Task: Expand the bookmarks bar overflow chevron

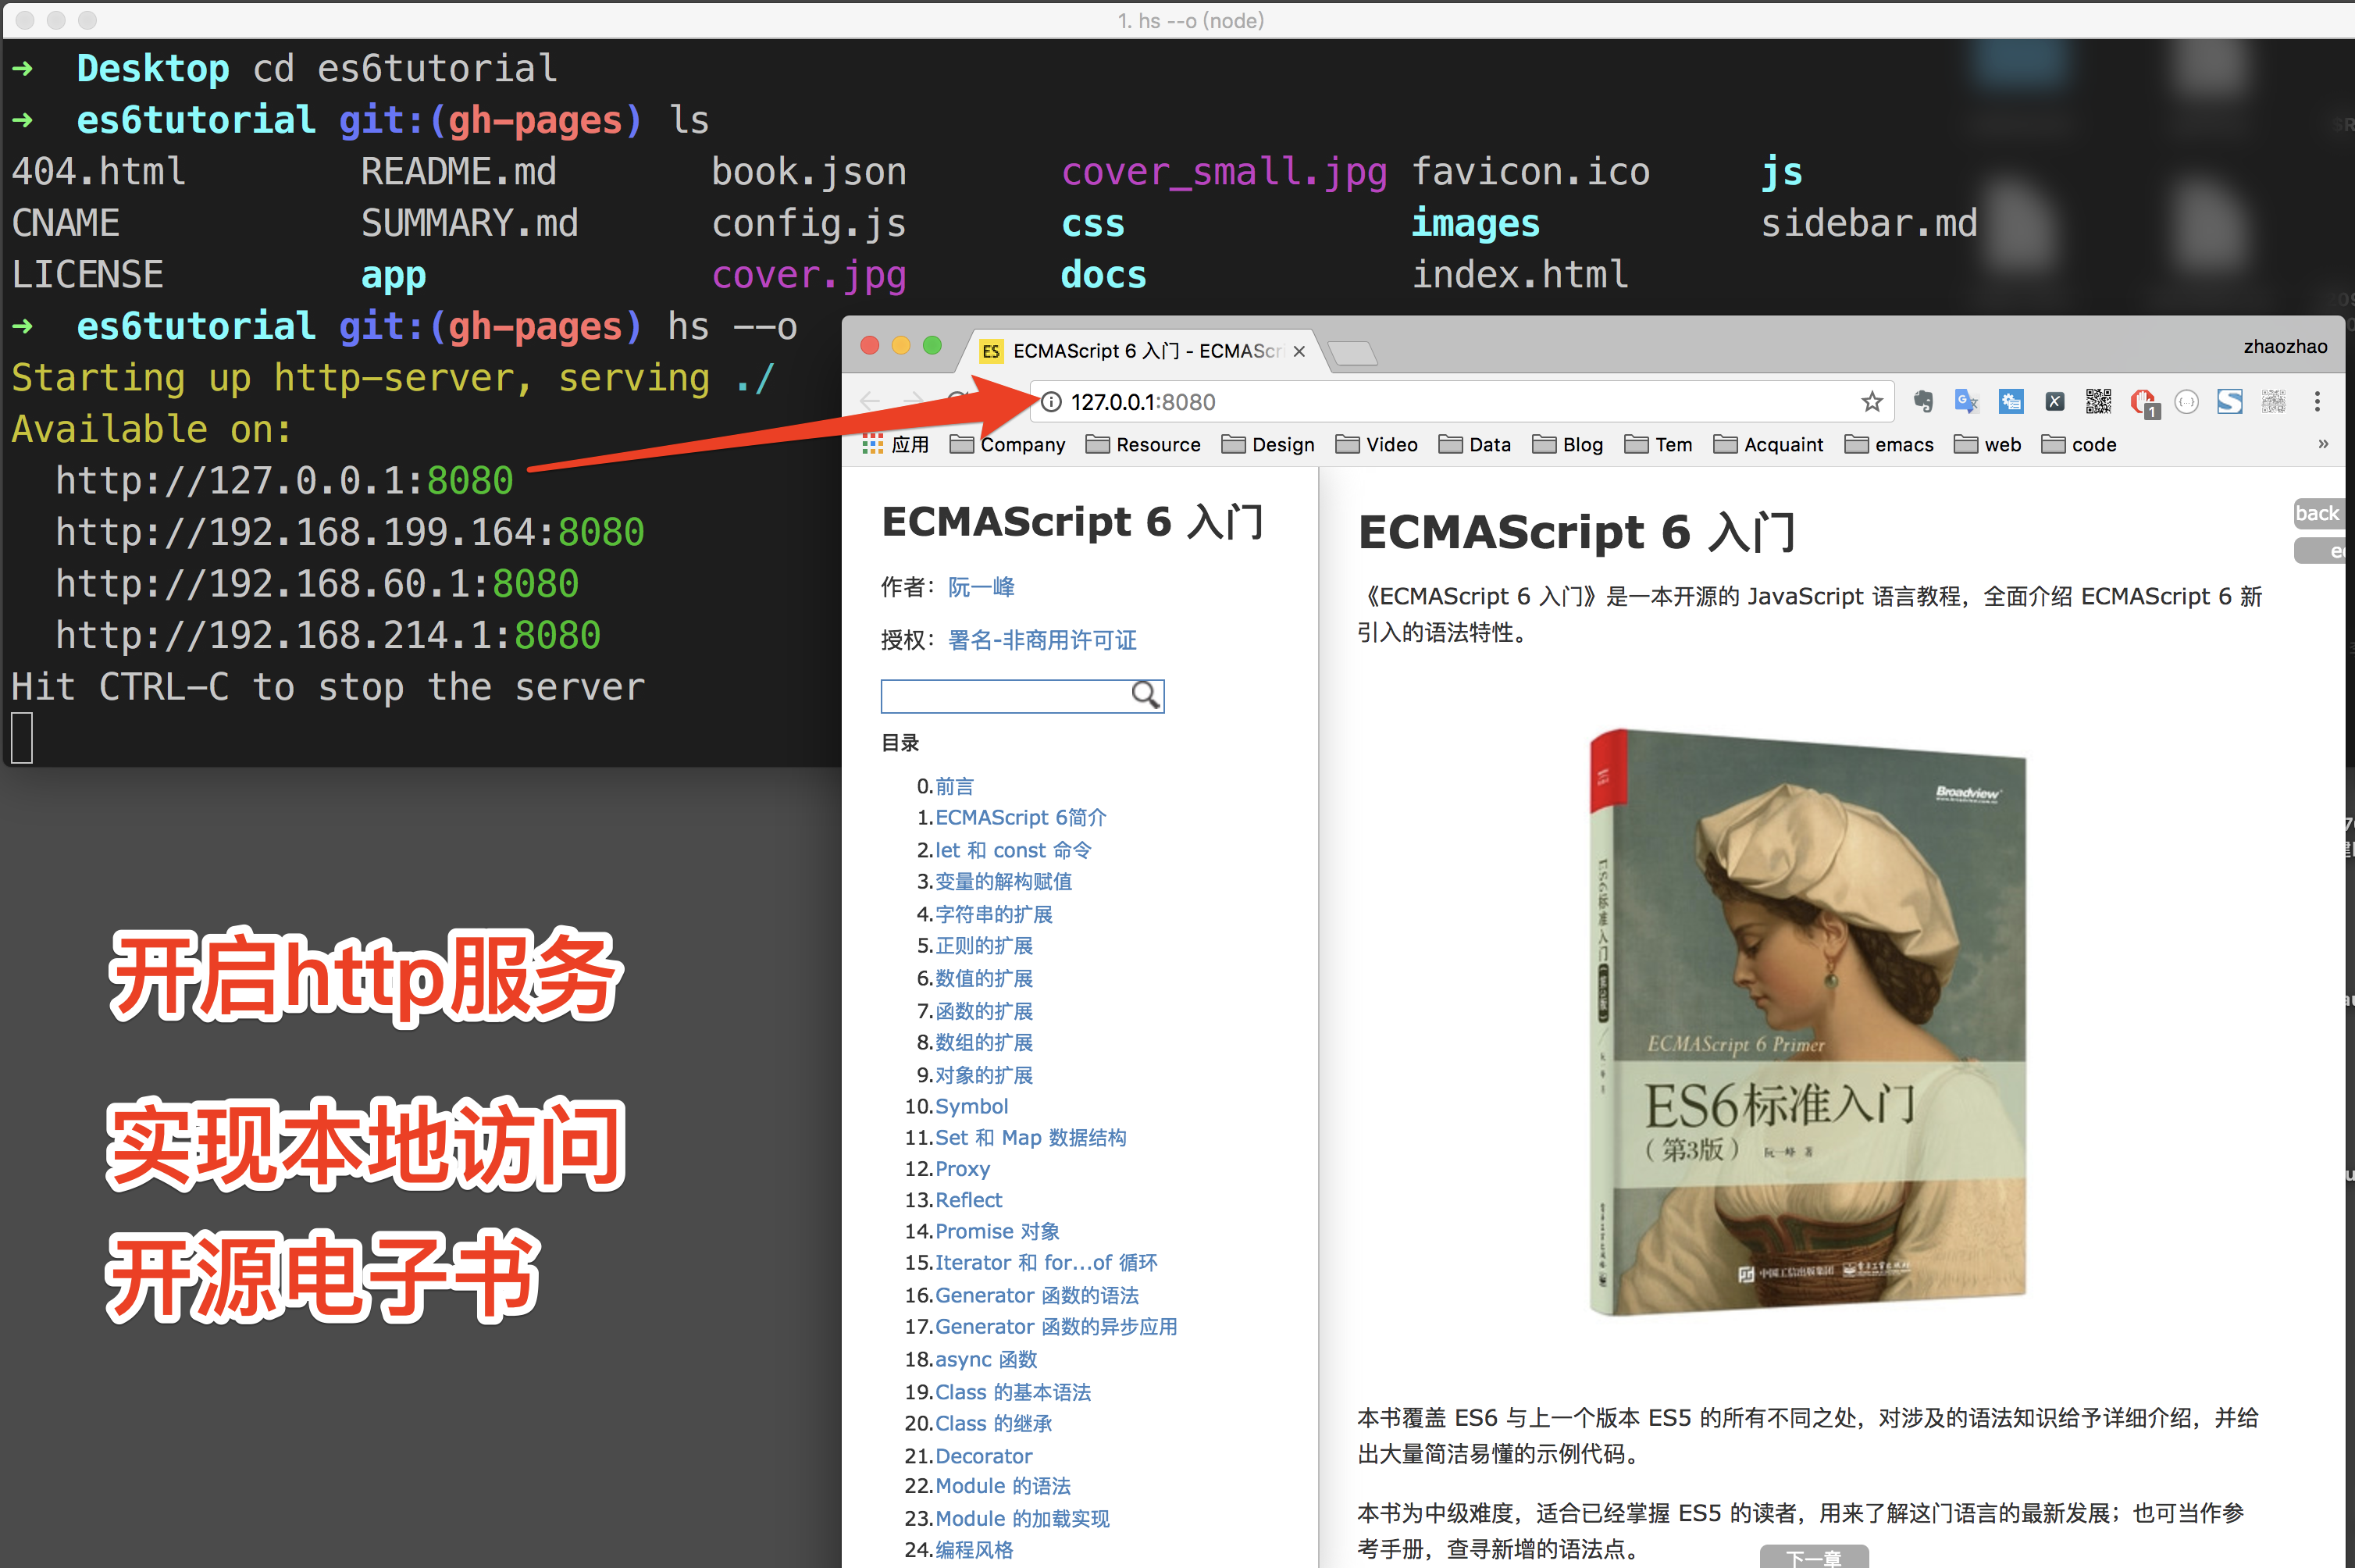Action: [2322, 445]
